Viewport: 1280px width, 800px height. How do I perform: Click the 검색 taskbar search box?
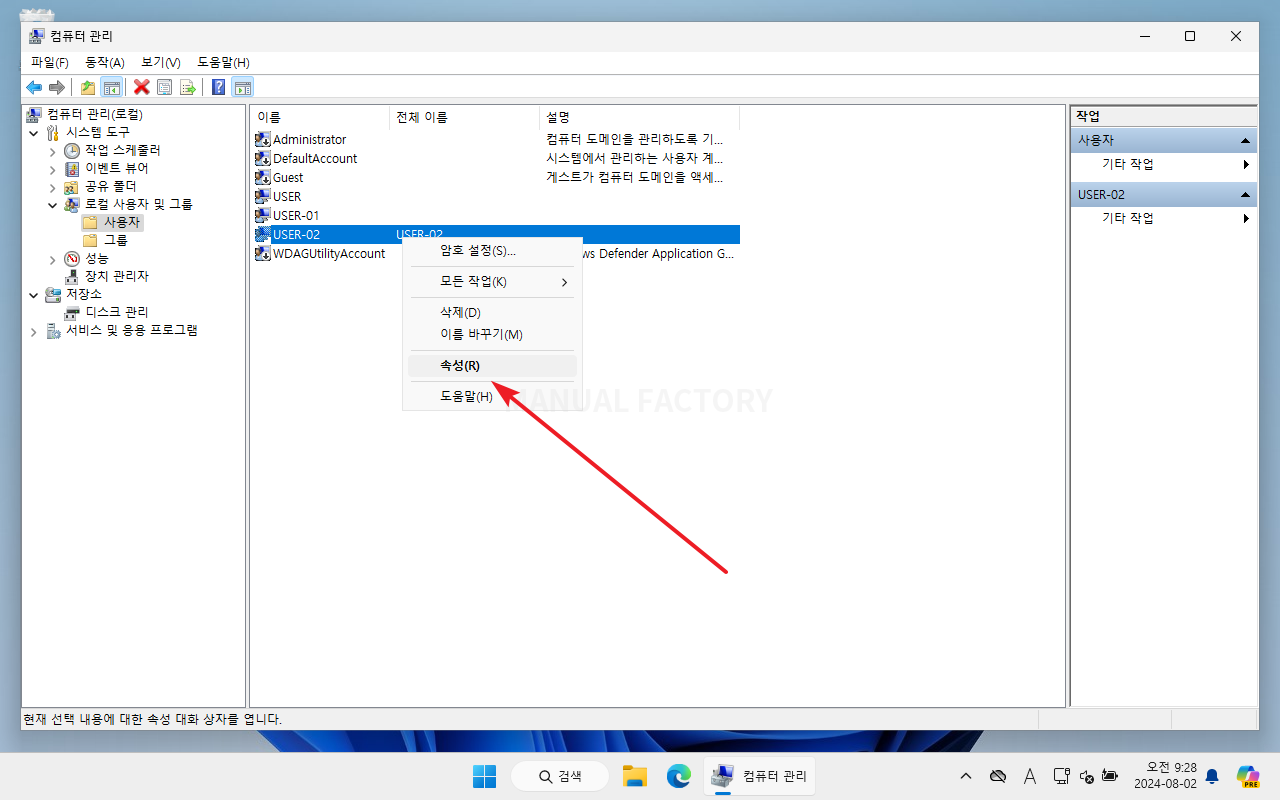tap(560, 776)
